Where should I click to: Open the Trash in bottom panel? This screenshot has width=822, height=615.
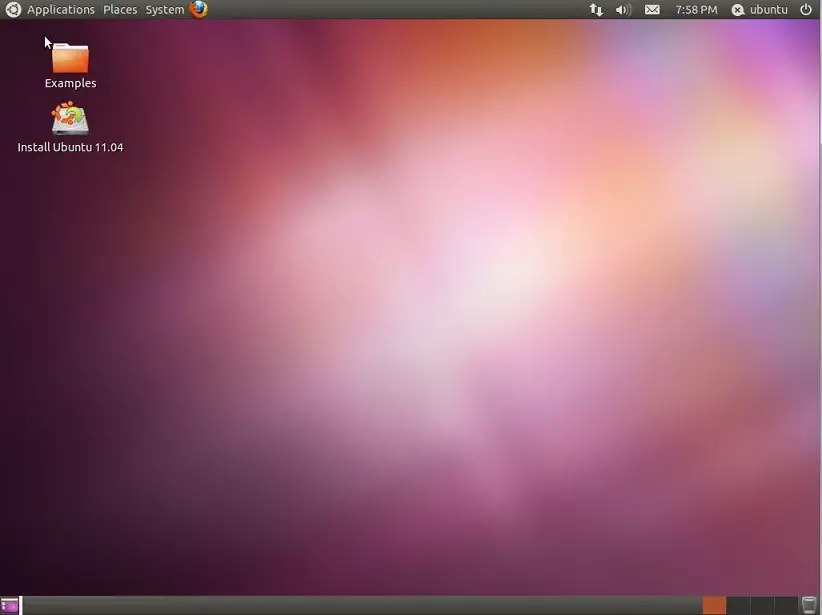(809, 605)
